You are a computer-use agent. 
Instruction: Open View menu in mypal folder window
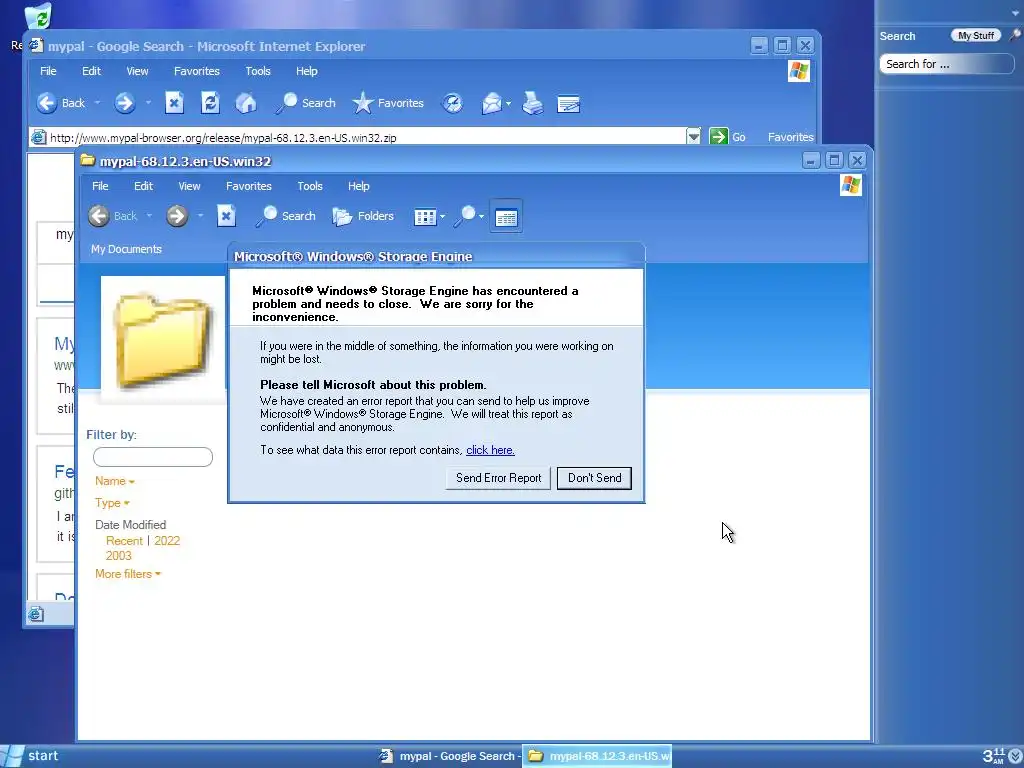tap(189, 186)
